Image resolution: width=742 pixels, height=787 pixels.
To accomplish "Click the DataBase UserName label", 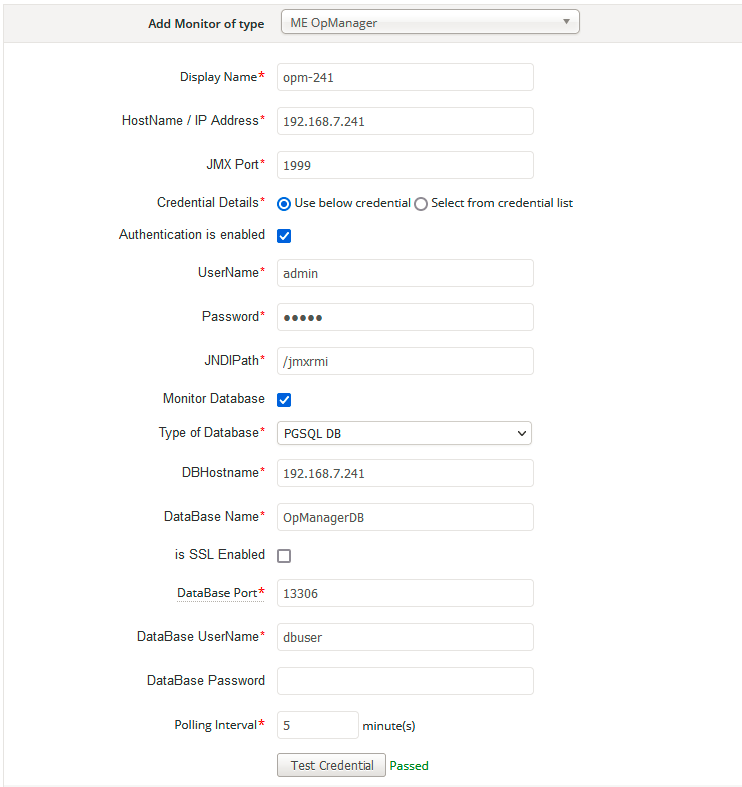I will pyautogui.click(x=201, y=636).
